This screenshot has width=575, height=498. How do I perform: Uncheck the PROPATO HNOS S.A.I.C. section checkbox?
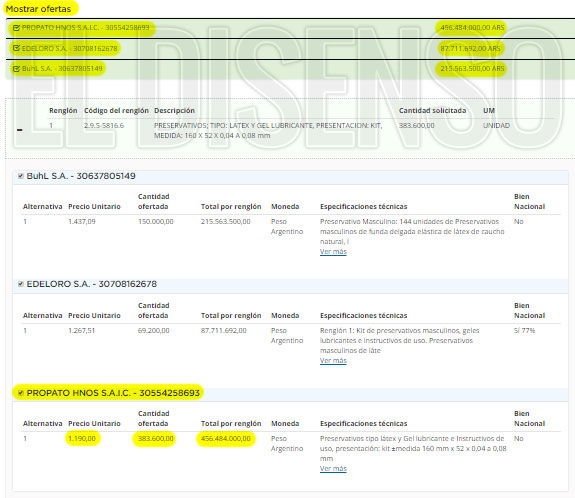pos(21,393)
